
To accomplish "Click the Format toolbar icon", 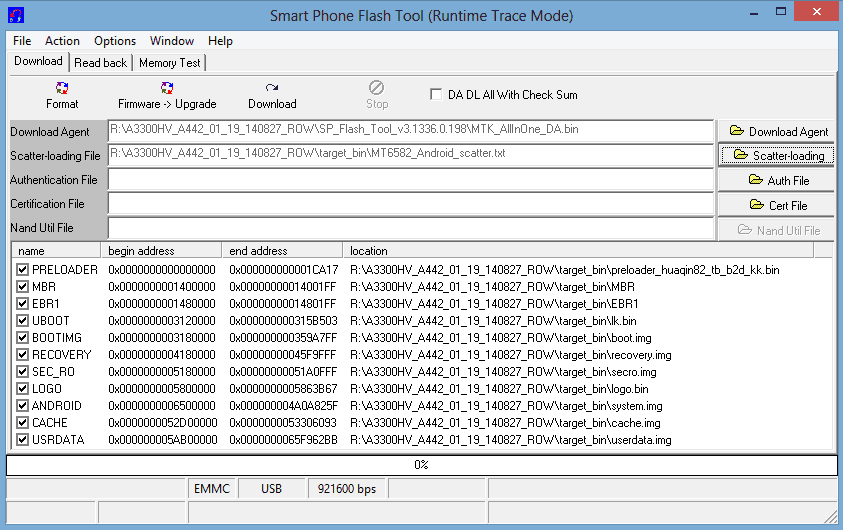I will [x=62, y=88].
